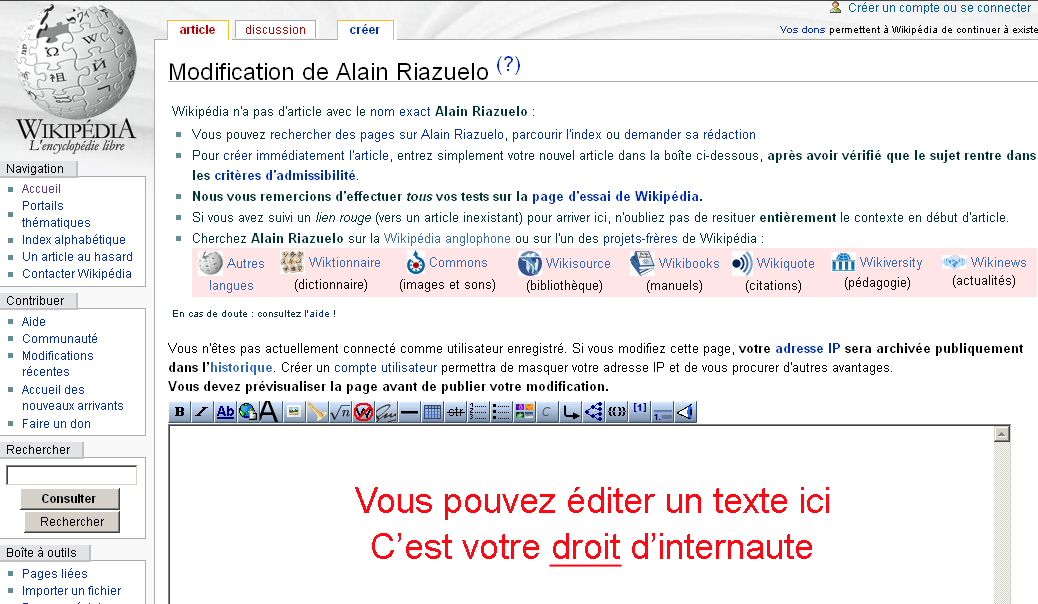
Task: Open the Wikinews link
Action: (x=998, y=262)
